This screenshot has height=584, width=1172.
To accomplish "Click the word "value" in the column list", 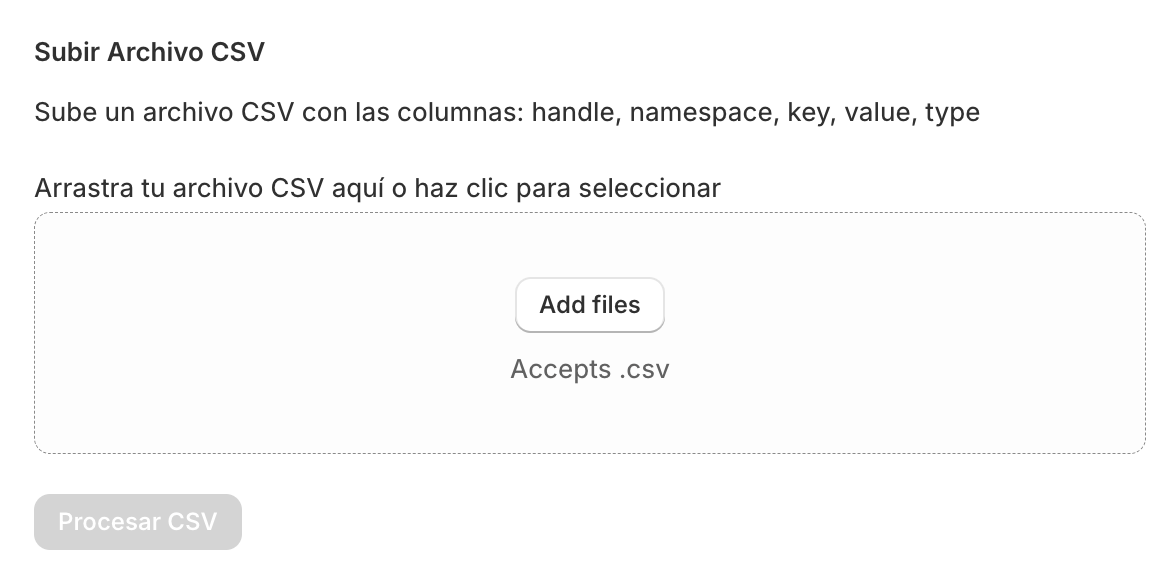I will coord(878,113).
